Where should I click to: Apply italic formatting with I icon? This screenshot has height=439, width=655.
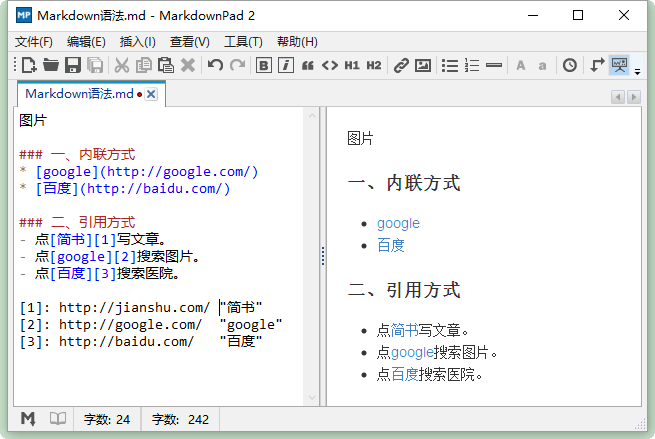pyautogui.click(x=286, y=65)
